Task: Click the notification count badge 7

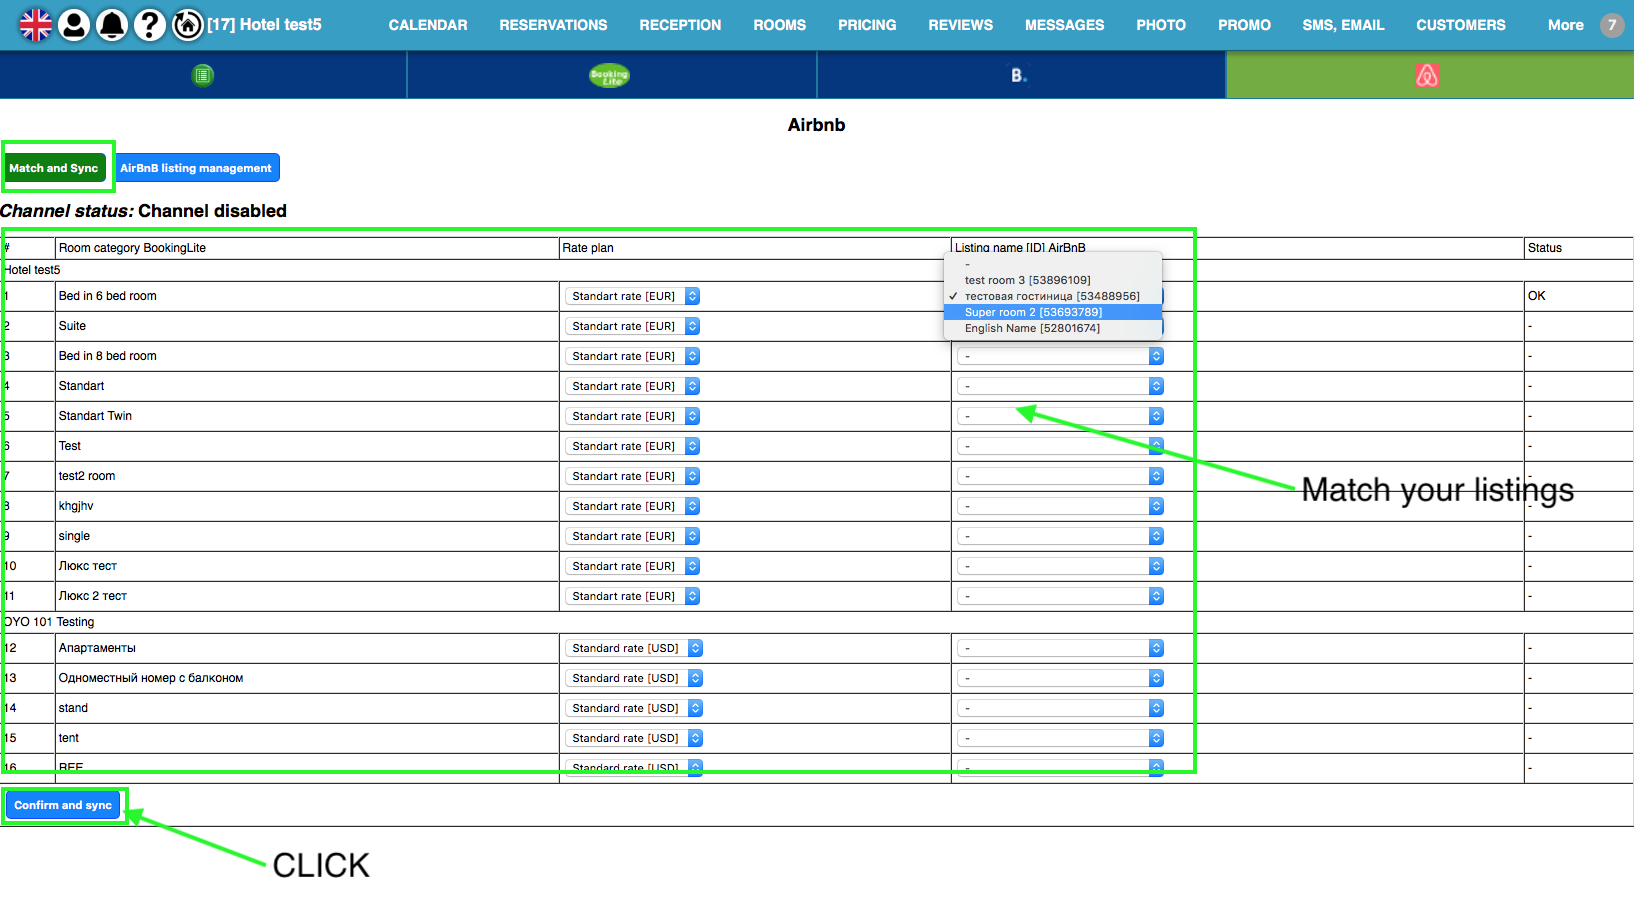Action: click(x=1612, y=25)
